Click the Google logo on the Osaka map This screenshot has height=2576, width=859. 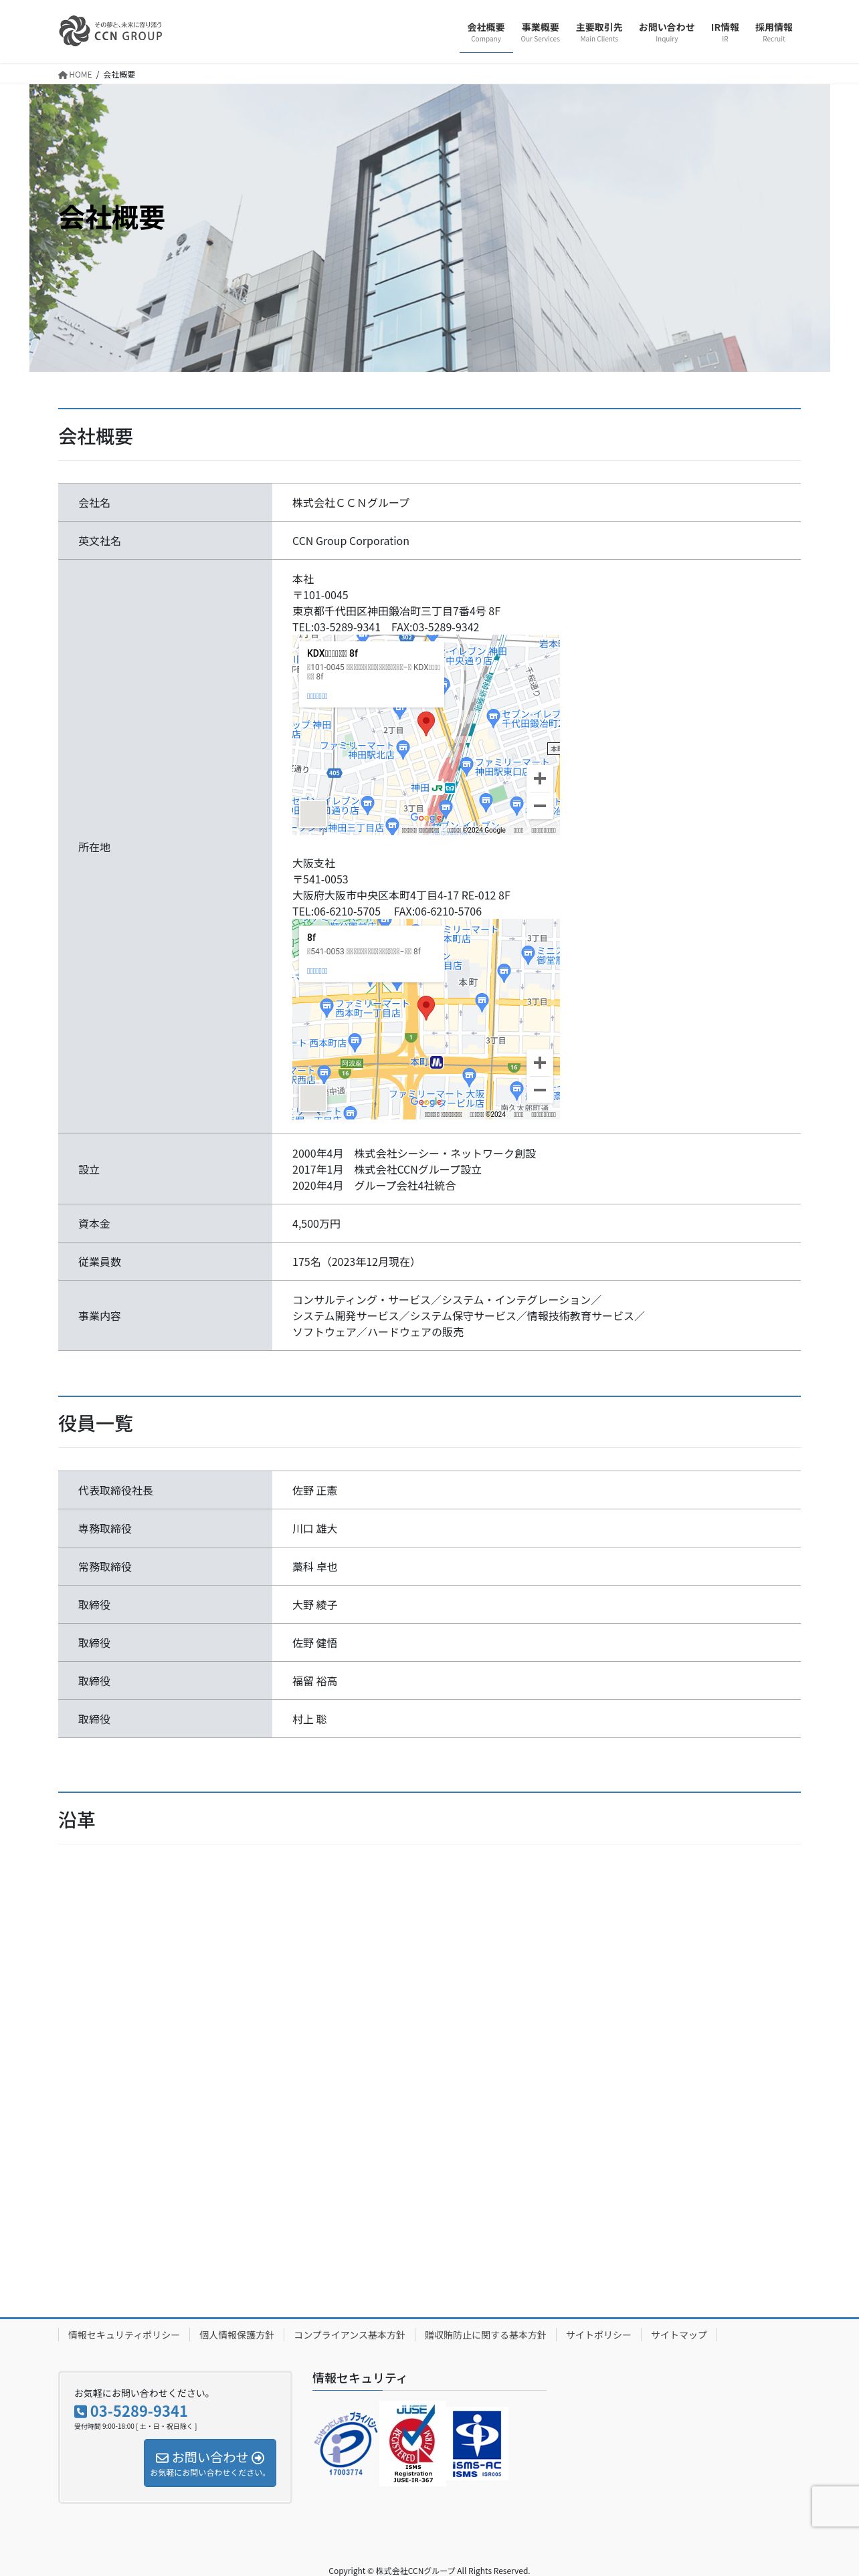click(x=426, y=1101)
